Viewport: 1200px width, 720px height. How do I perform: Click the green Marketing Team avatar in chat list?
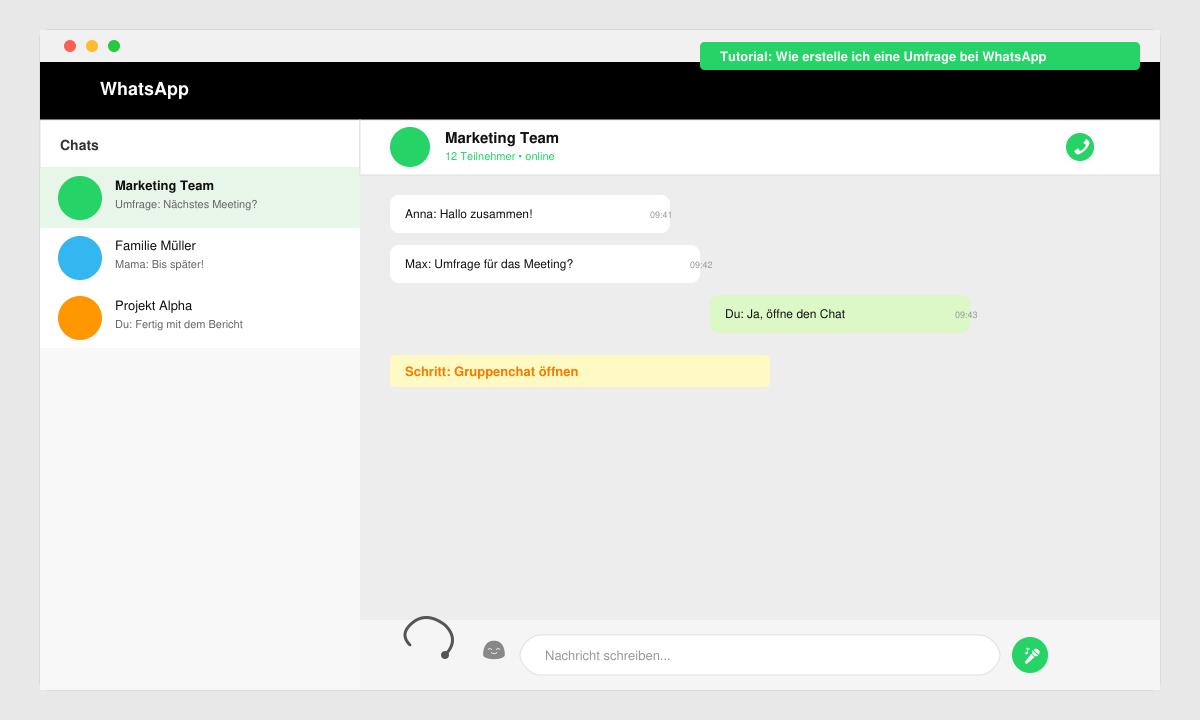coord(80,198)
